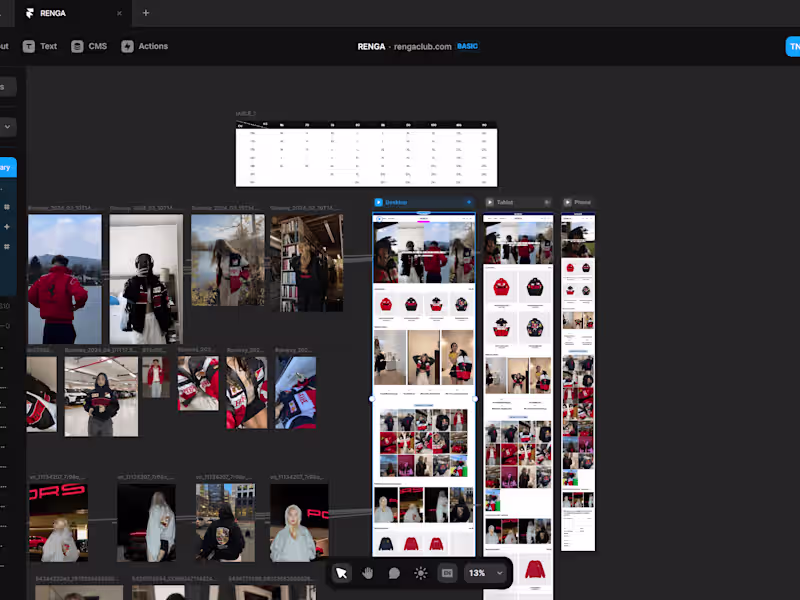Open the zoom percentage dropdown

coord(486,573)
